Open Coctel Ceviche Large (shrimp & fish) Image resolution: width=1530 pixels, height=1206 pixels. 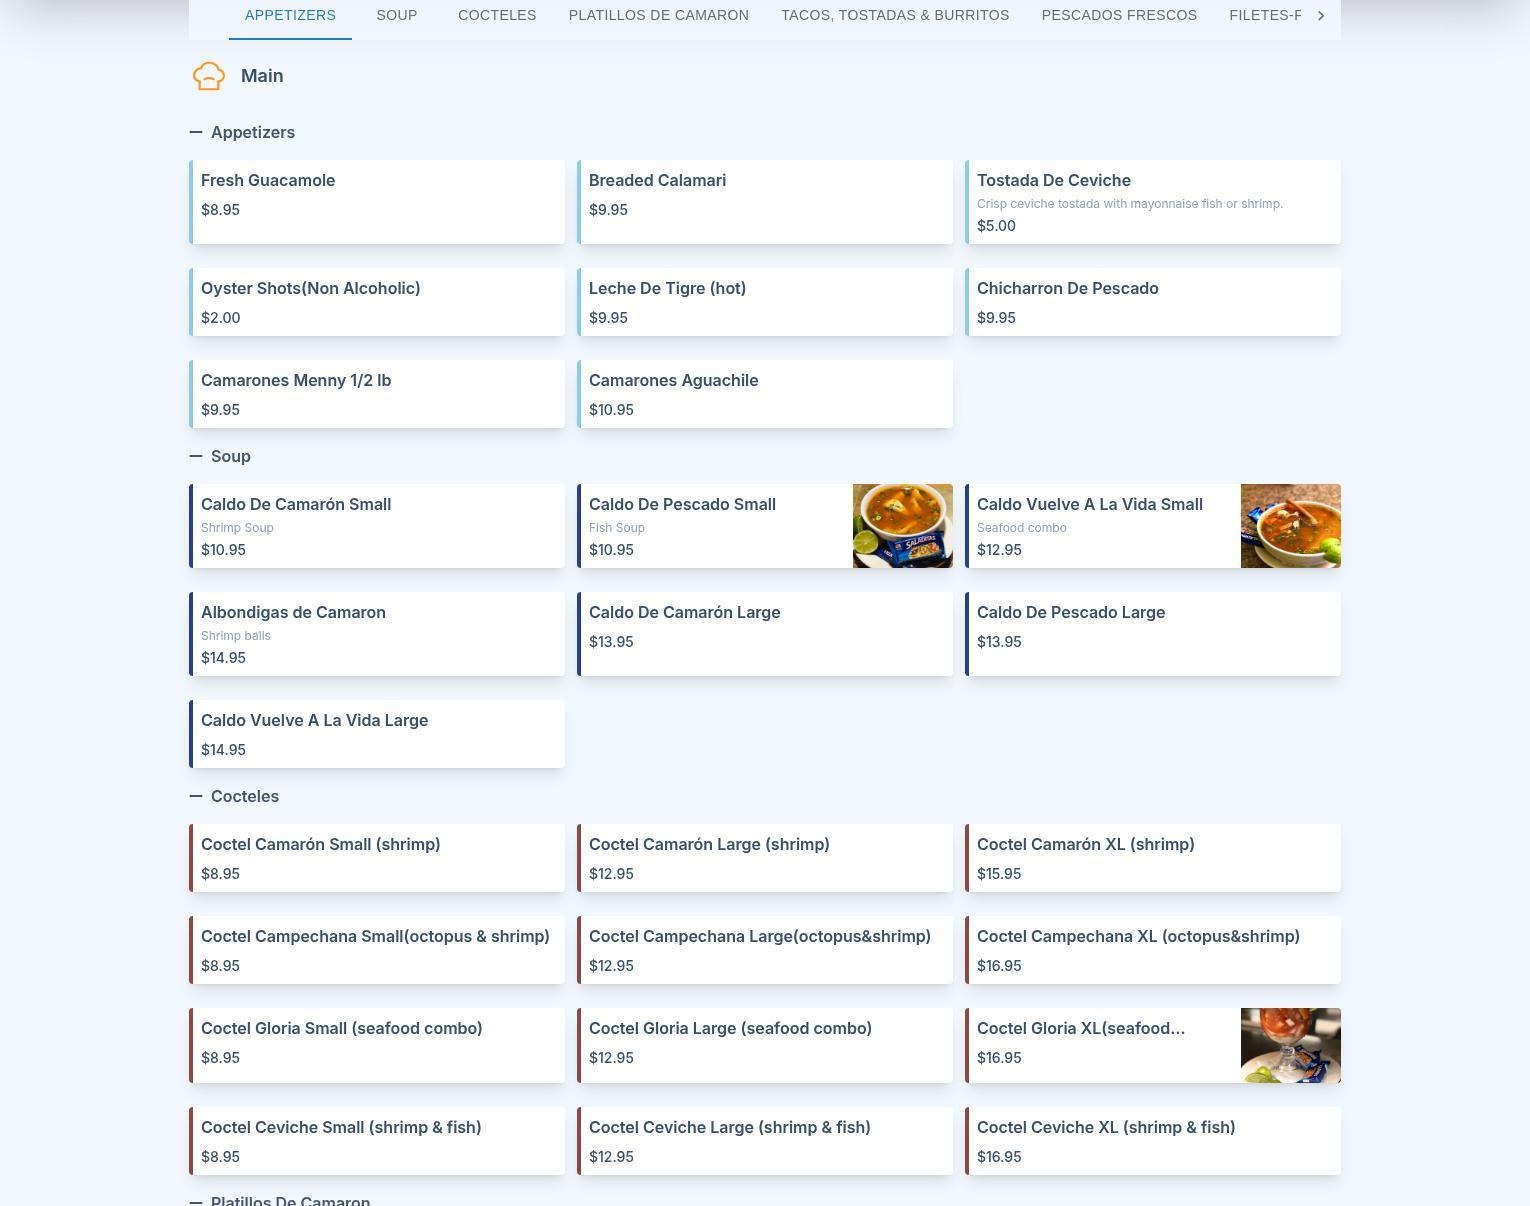point(765,1141)
